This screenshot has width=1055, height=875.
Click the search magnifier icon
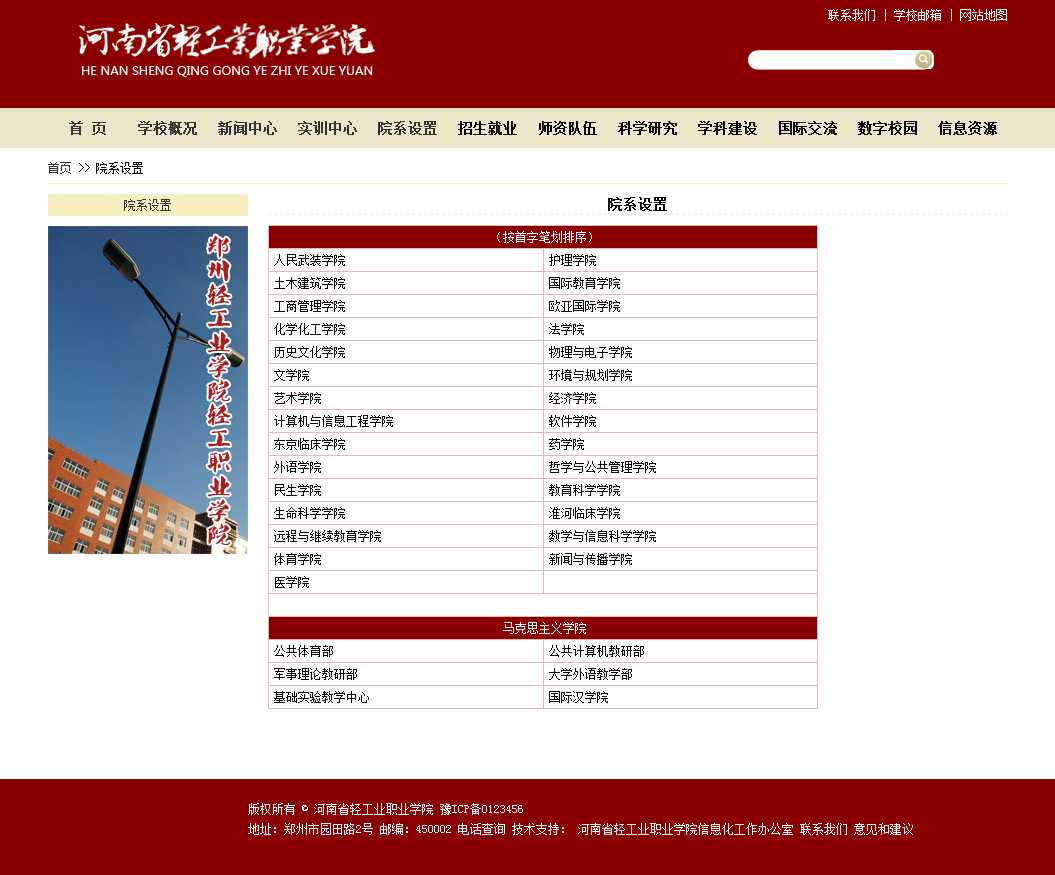pyautogui.click(x=923, y=60)
